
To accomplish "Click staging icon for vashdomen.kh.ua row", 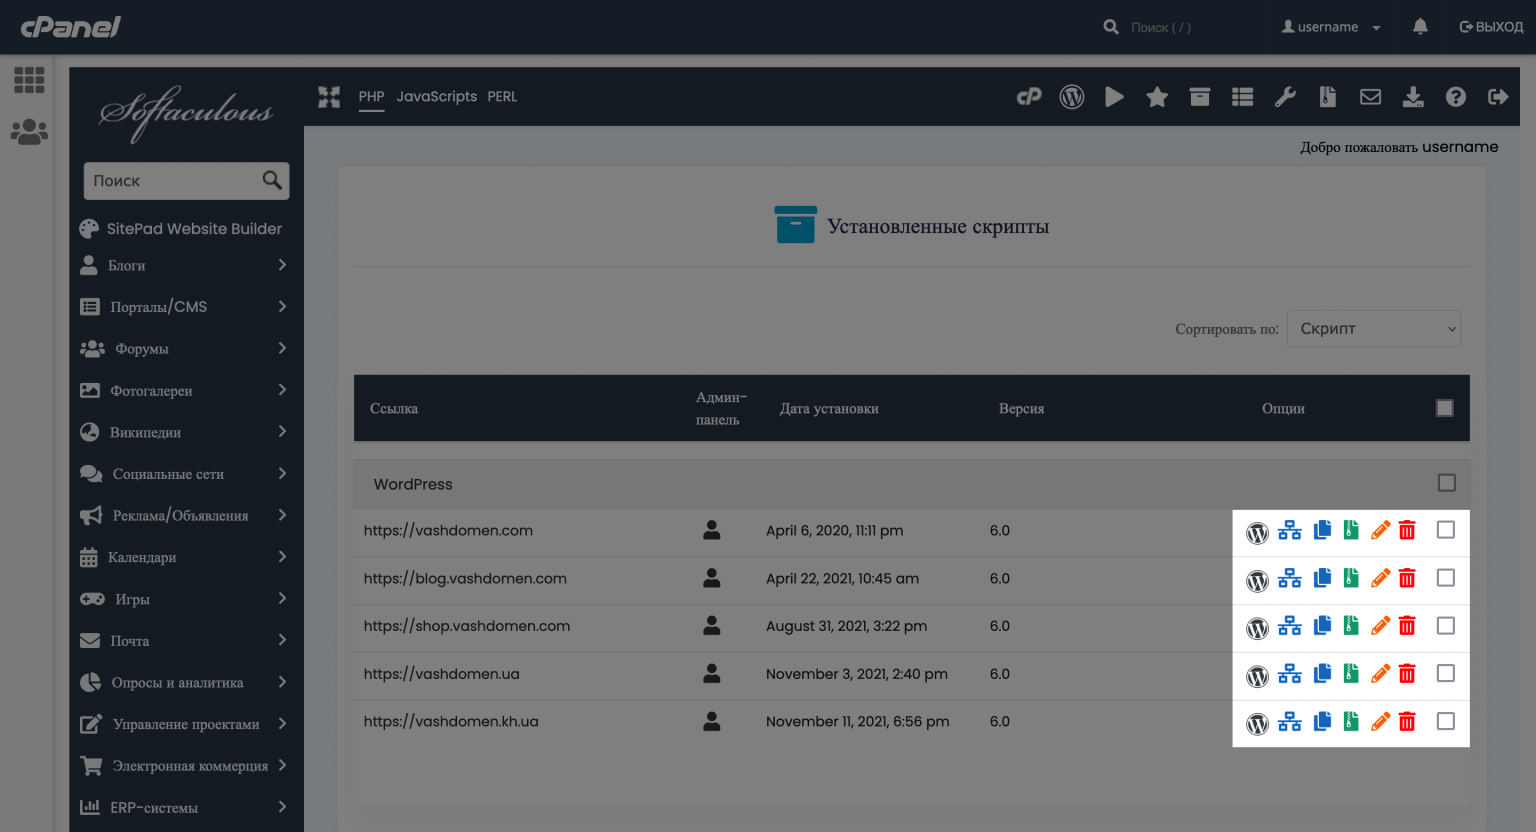I will [x=1290, y=722].
